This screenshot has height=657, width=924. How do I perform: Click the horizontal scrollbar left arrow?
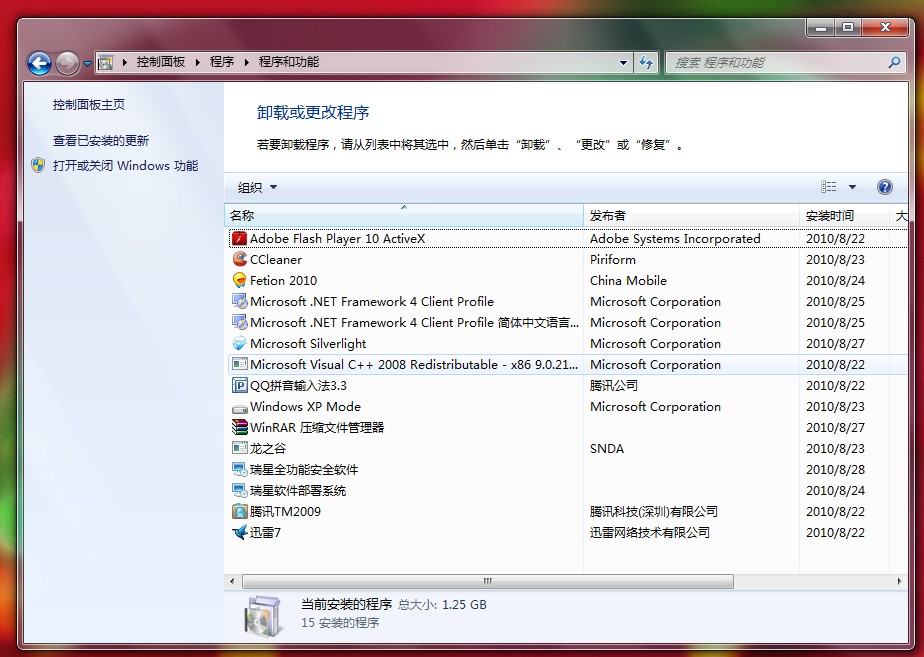click(x=232, y=582)
